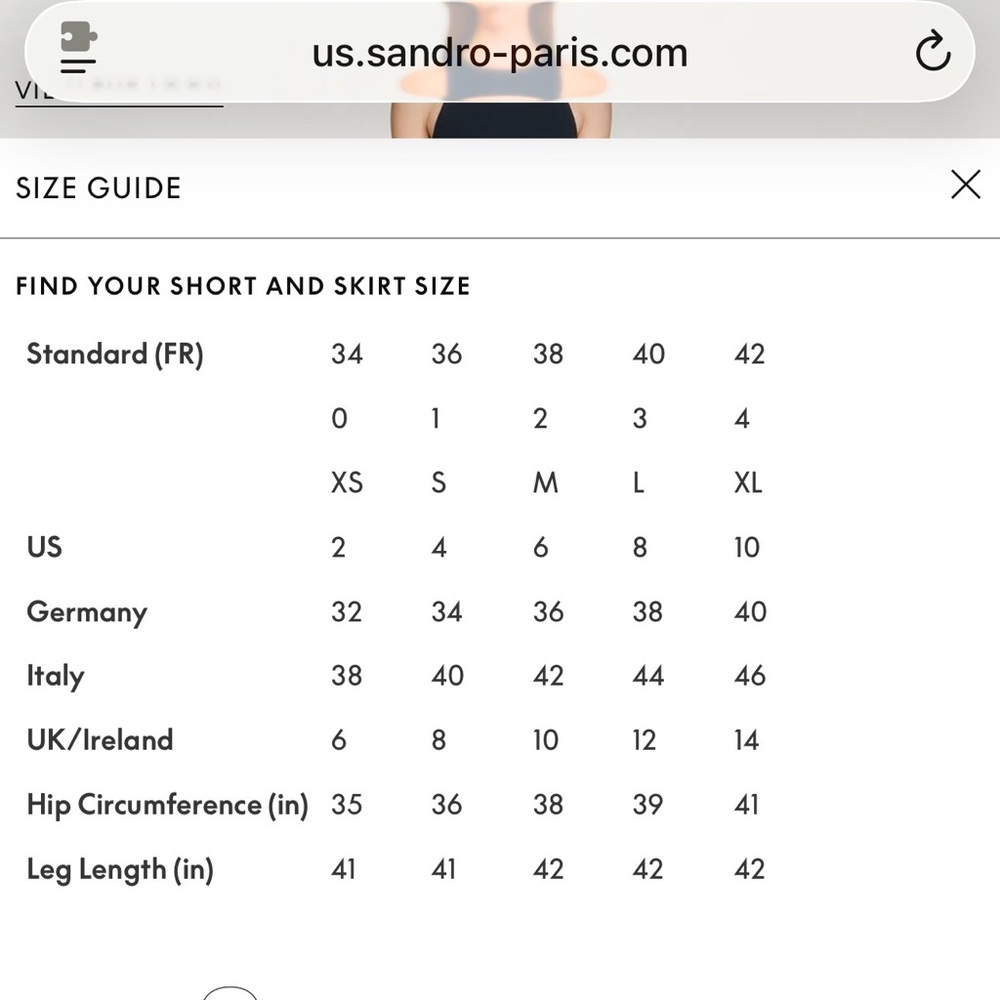Screen dimensions: 1000x1000
Task: Click the Leg Length (in) label
Action: point(120,869)
